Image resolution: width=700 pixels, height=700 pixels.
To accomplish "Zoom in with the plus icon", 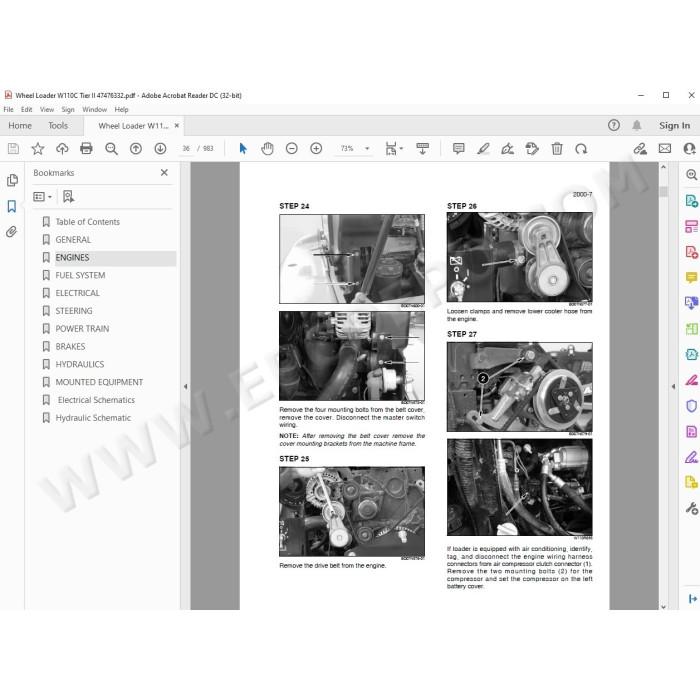I will click(x=316, y=148).
